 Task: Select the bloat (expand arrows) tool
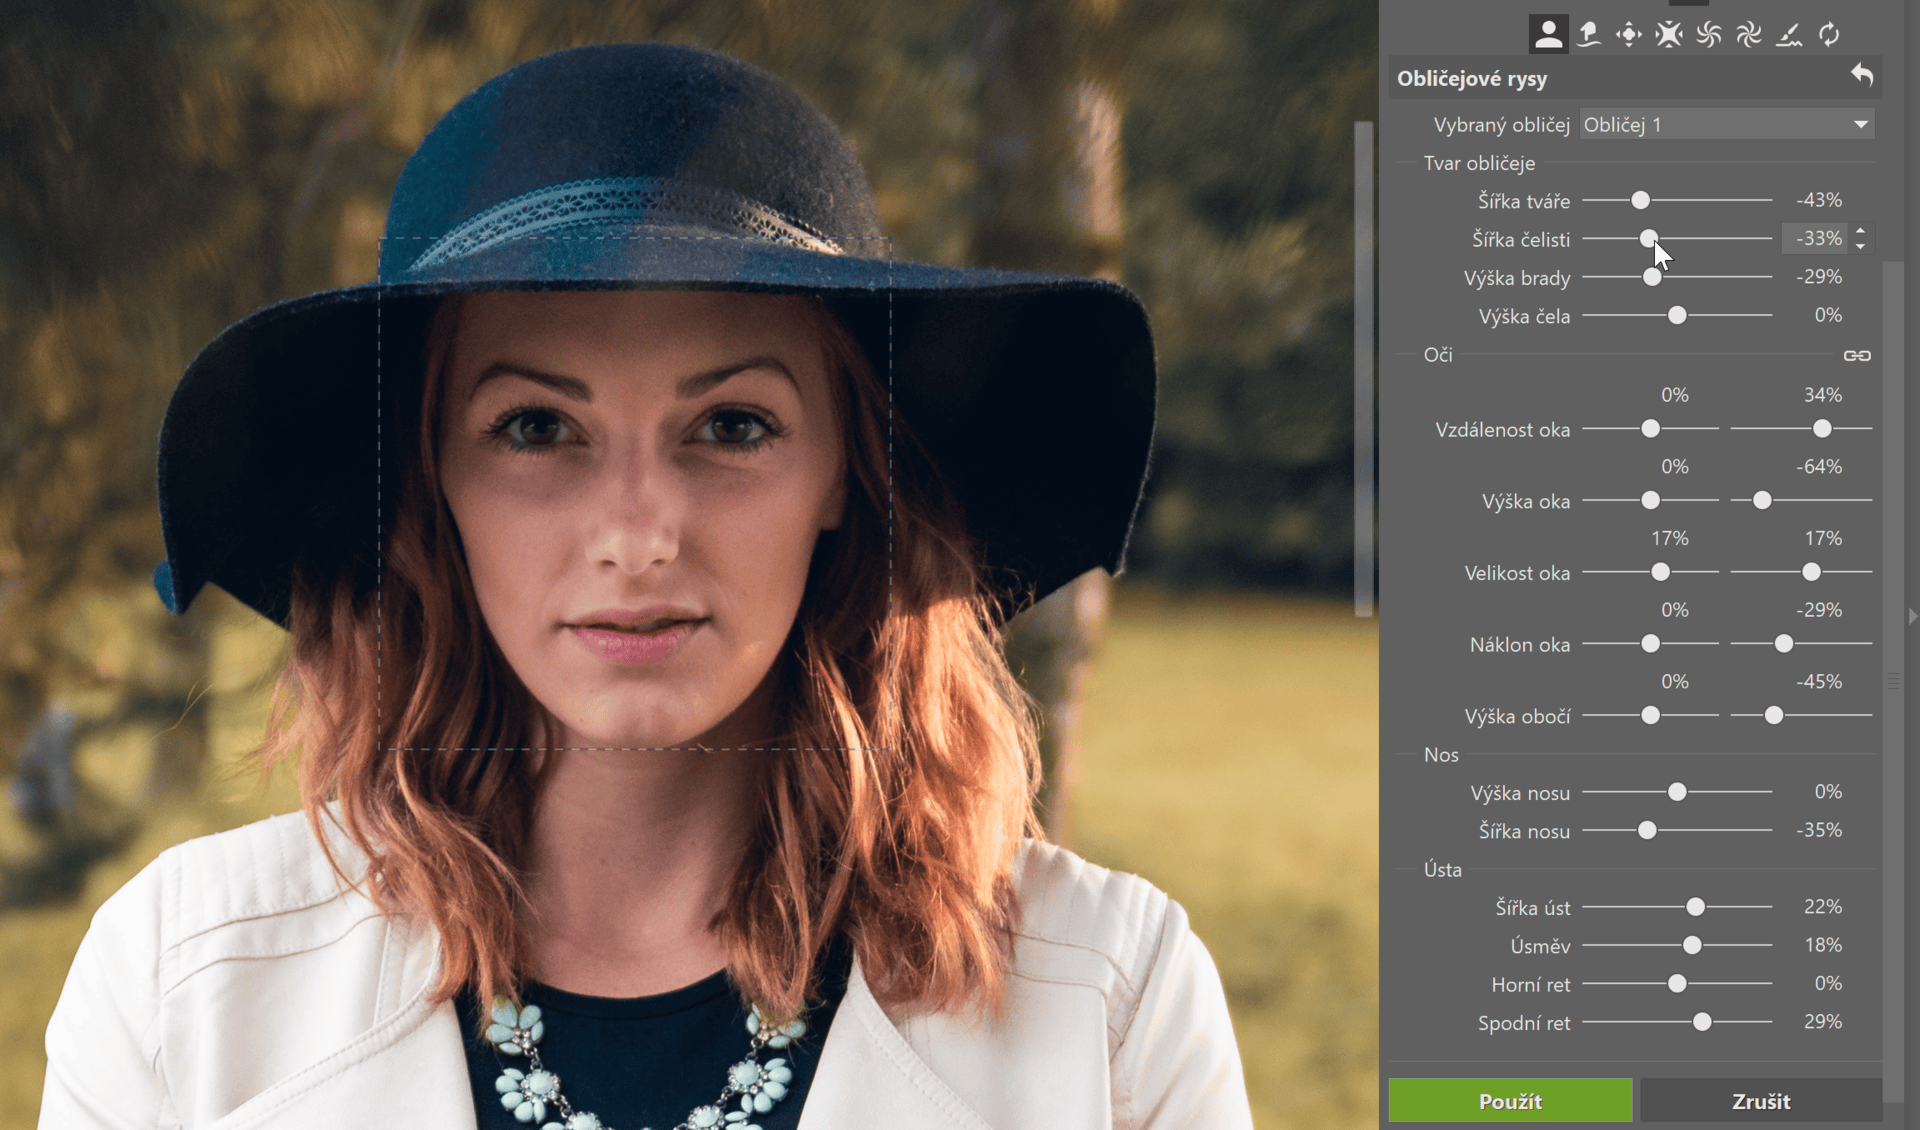1628,35
